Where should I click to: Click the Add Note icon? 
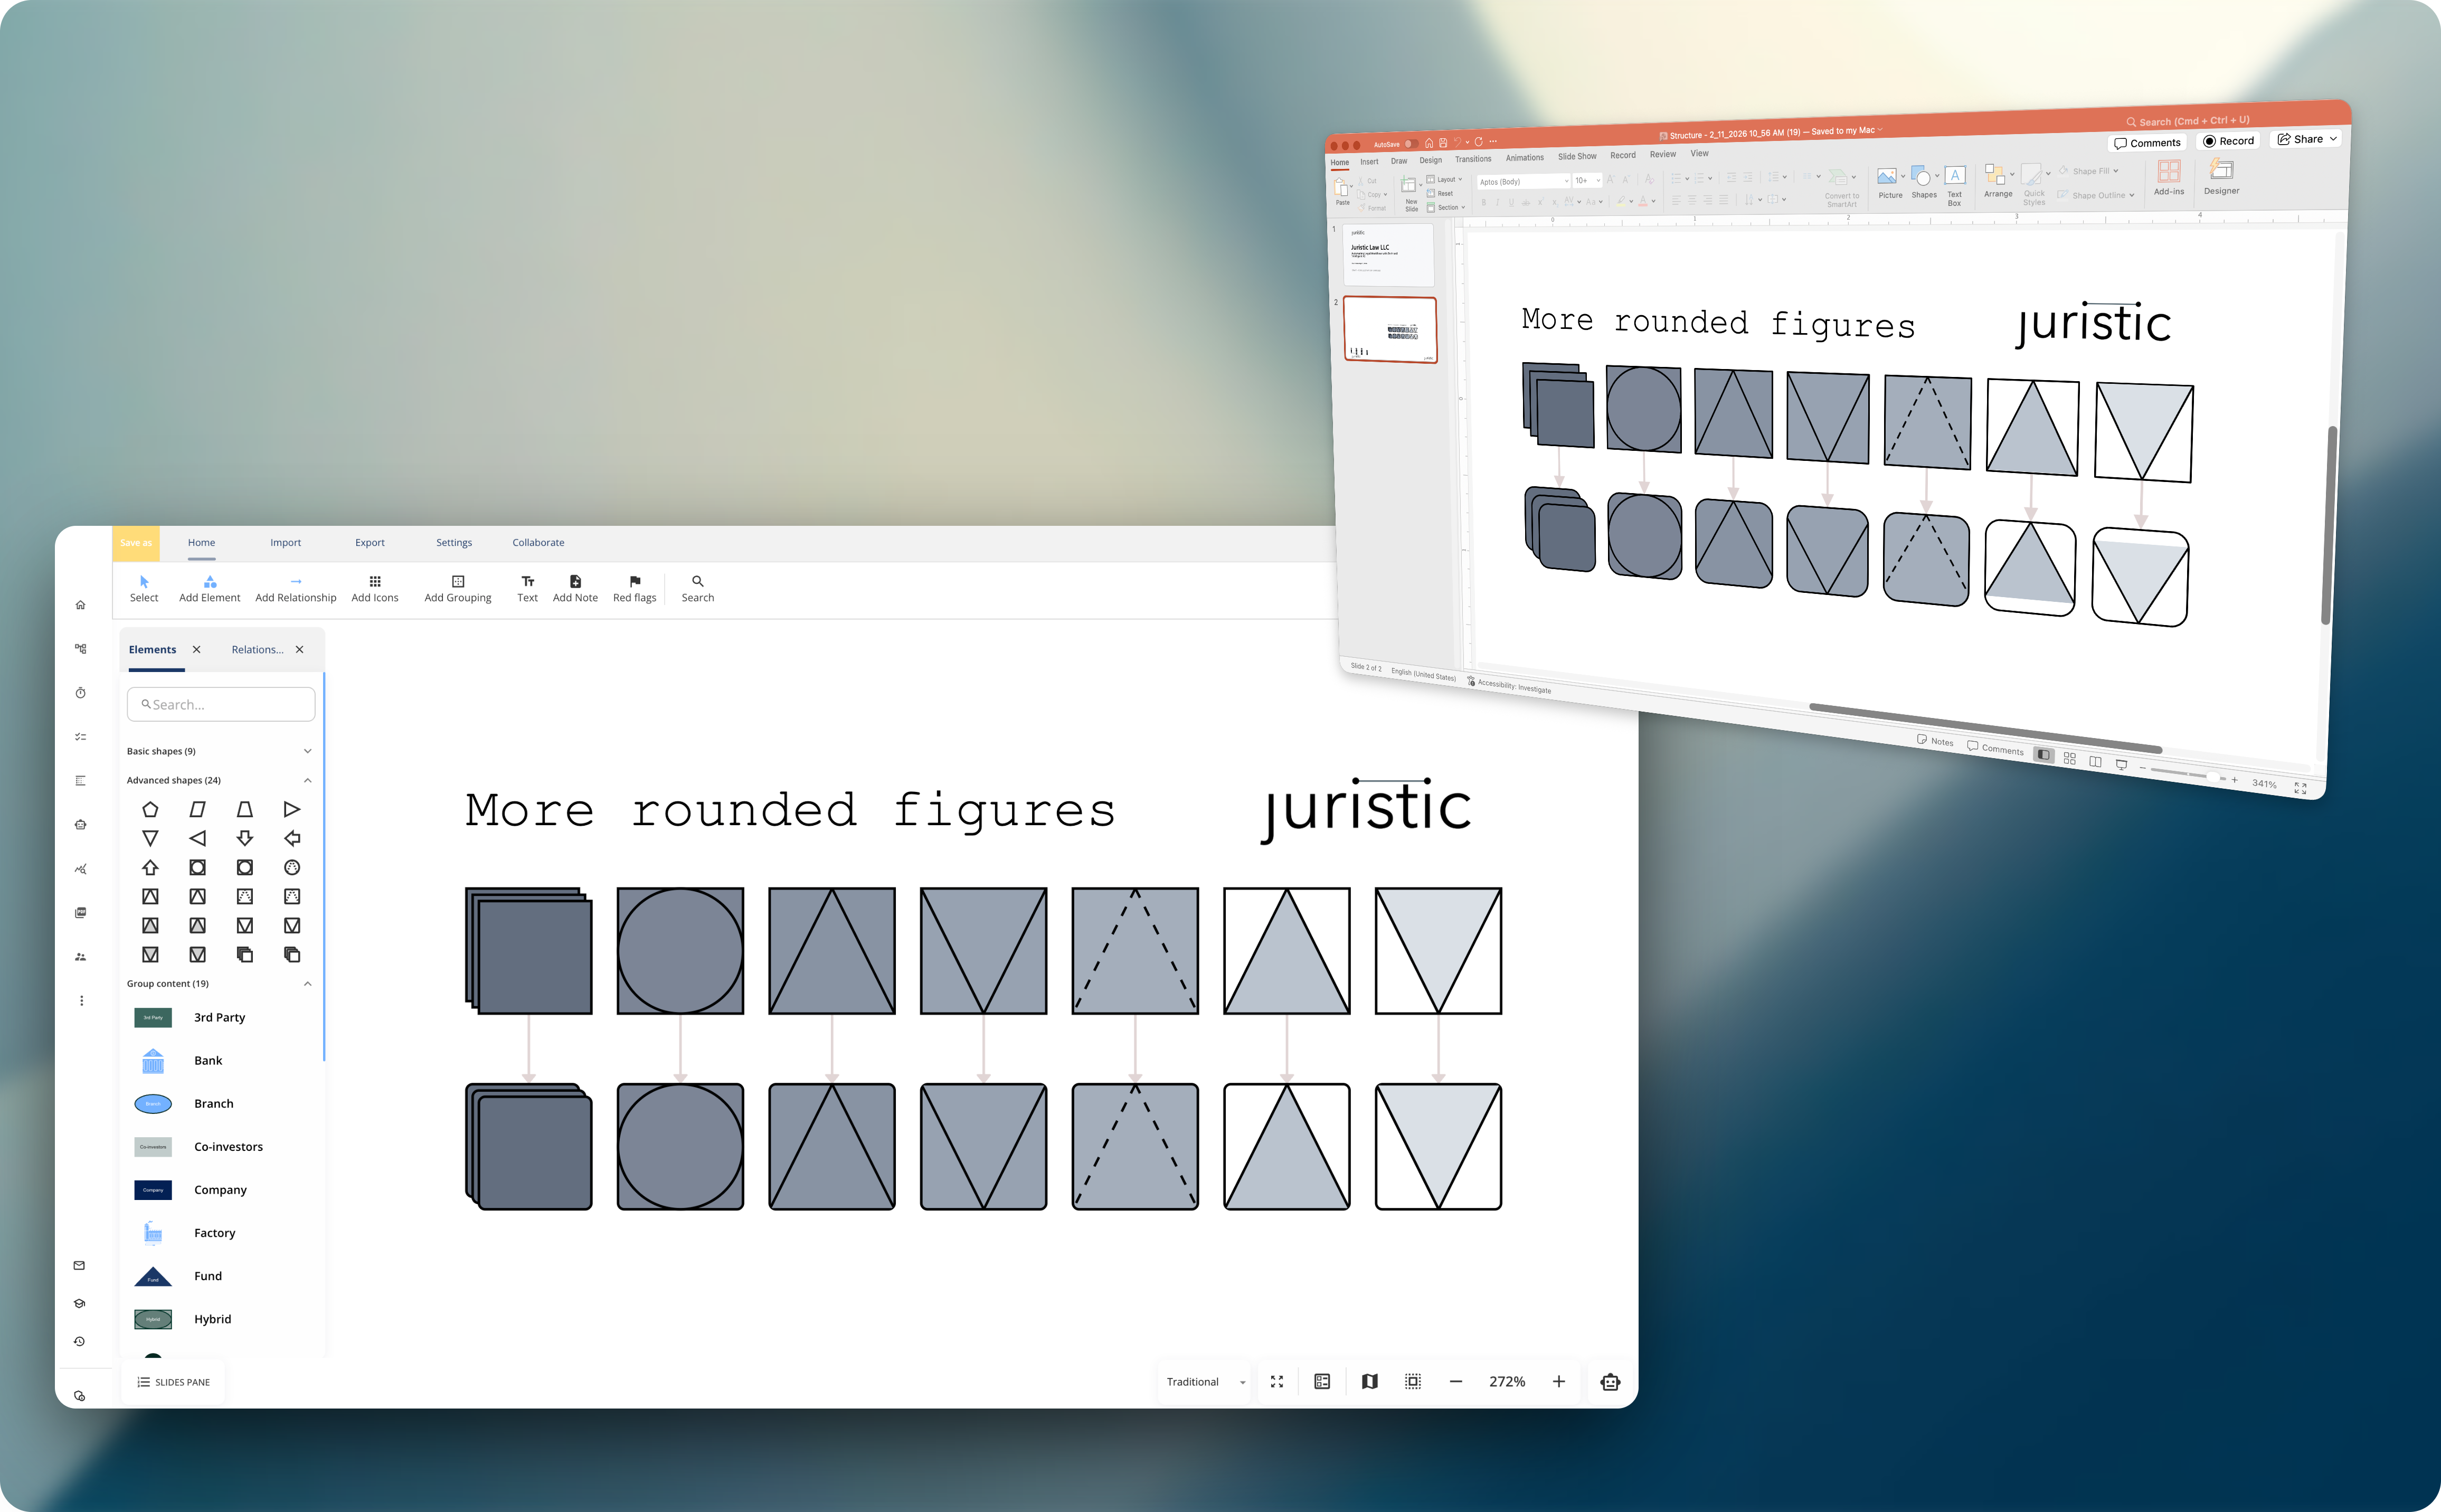(x=575, y=588)
